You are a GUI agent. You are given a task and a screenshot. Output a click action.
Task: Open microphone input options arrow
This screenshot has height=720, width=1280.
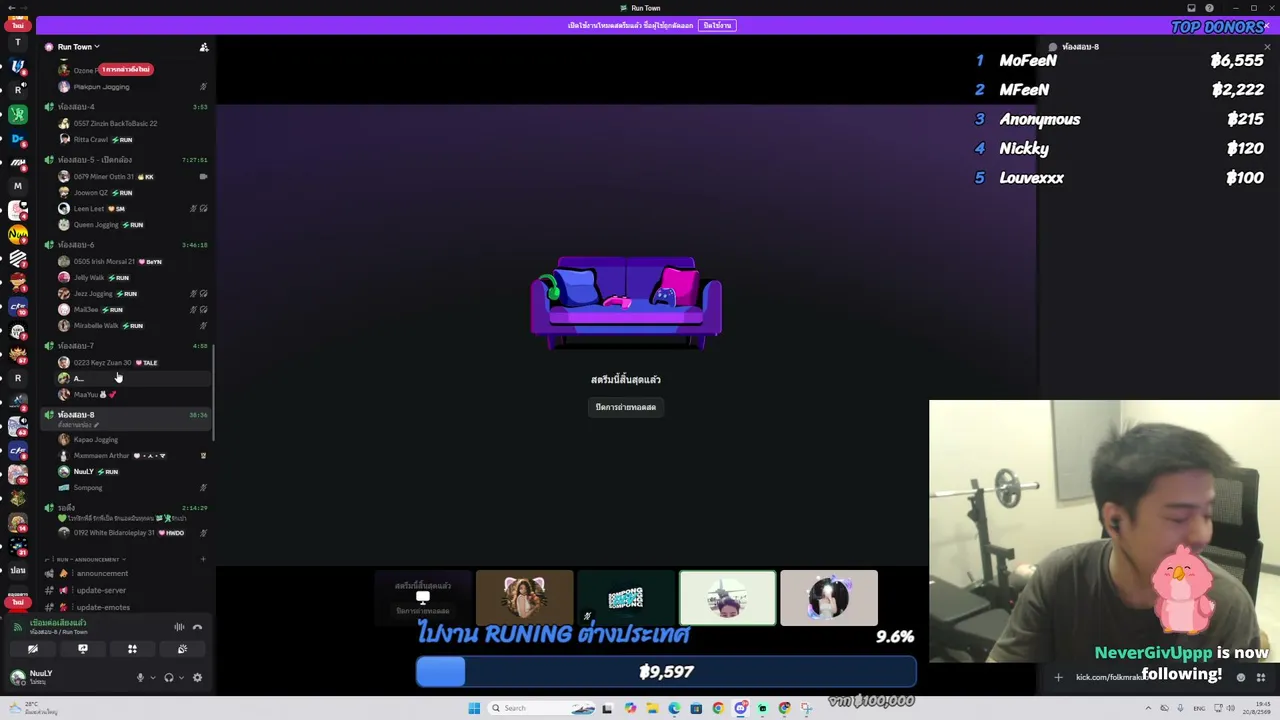pos(152,678)
